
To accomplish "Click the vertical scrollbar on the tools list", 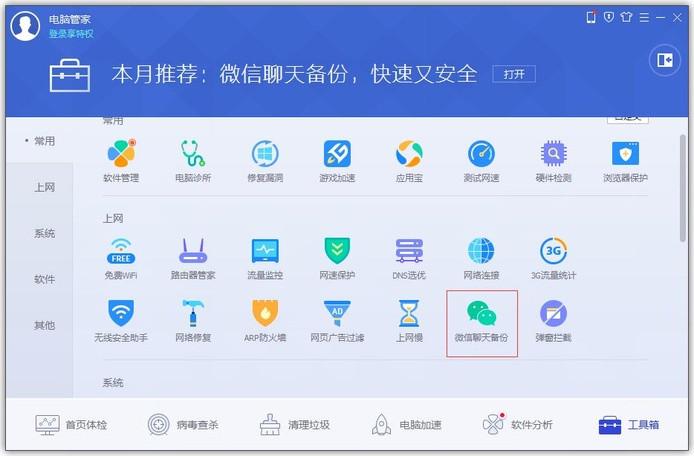I will point(683,188).
